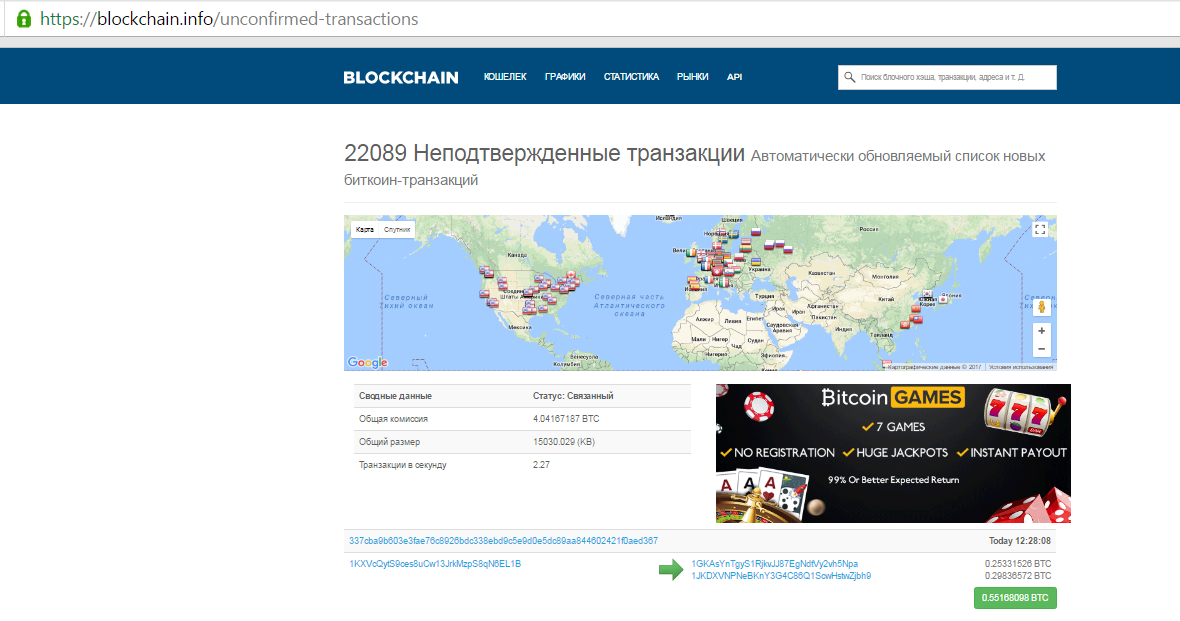Open sender address 1KXVcQytS9ces link
This screenshot has height=621, width=1180.
click(435, 564)
